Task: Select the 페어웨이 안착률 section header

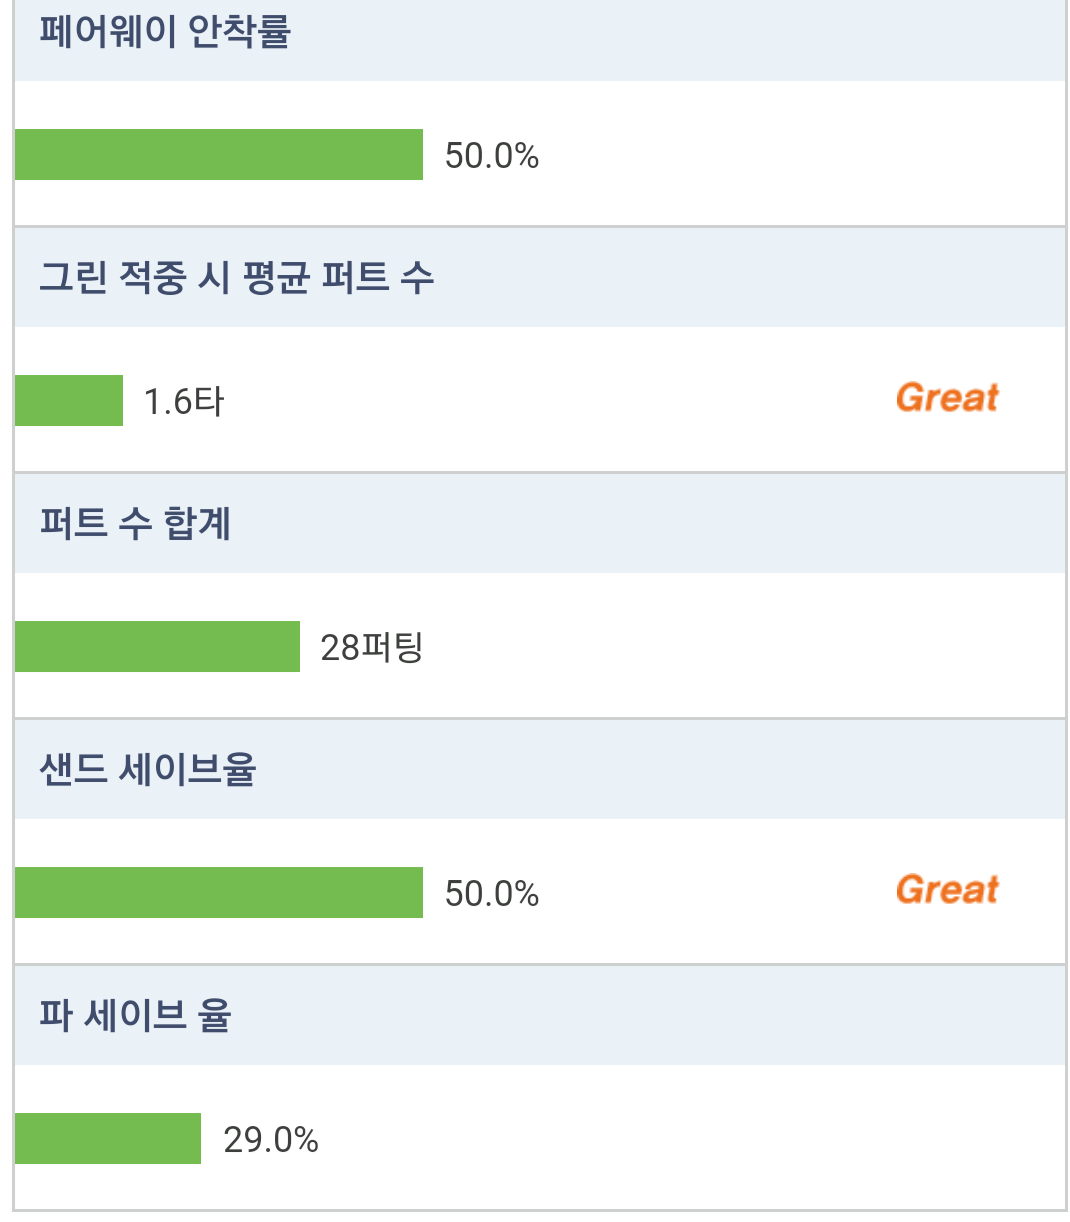Action: coord(165,32)
